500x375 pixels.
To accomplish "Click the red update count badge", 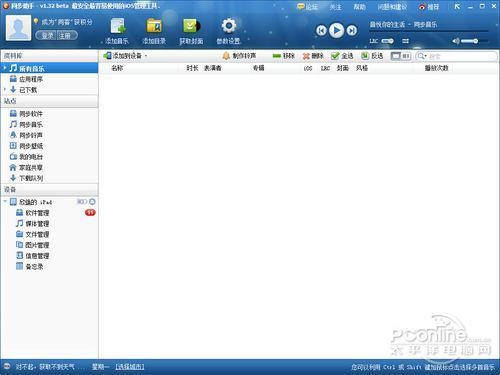I will tap(90, 212).
